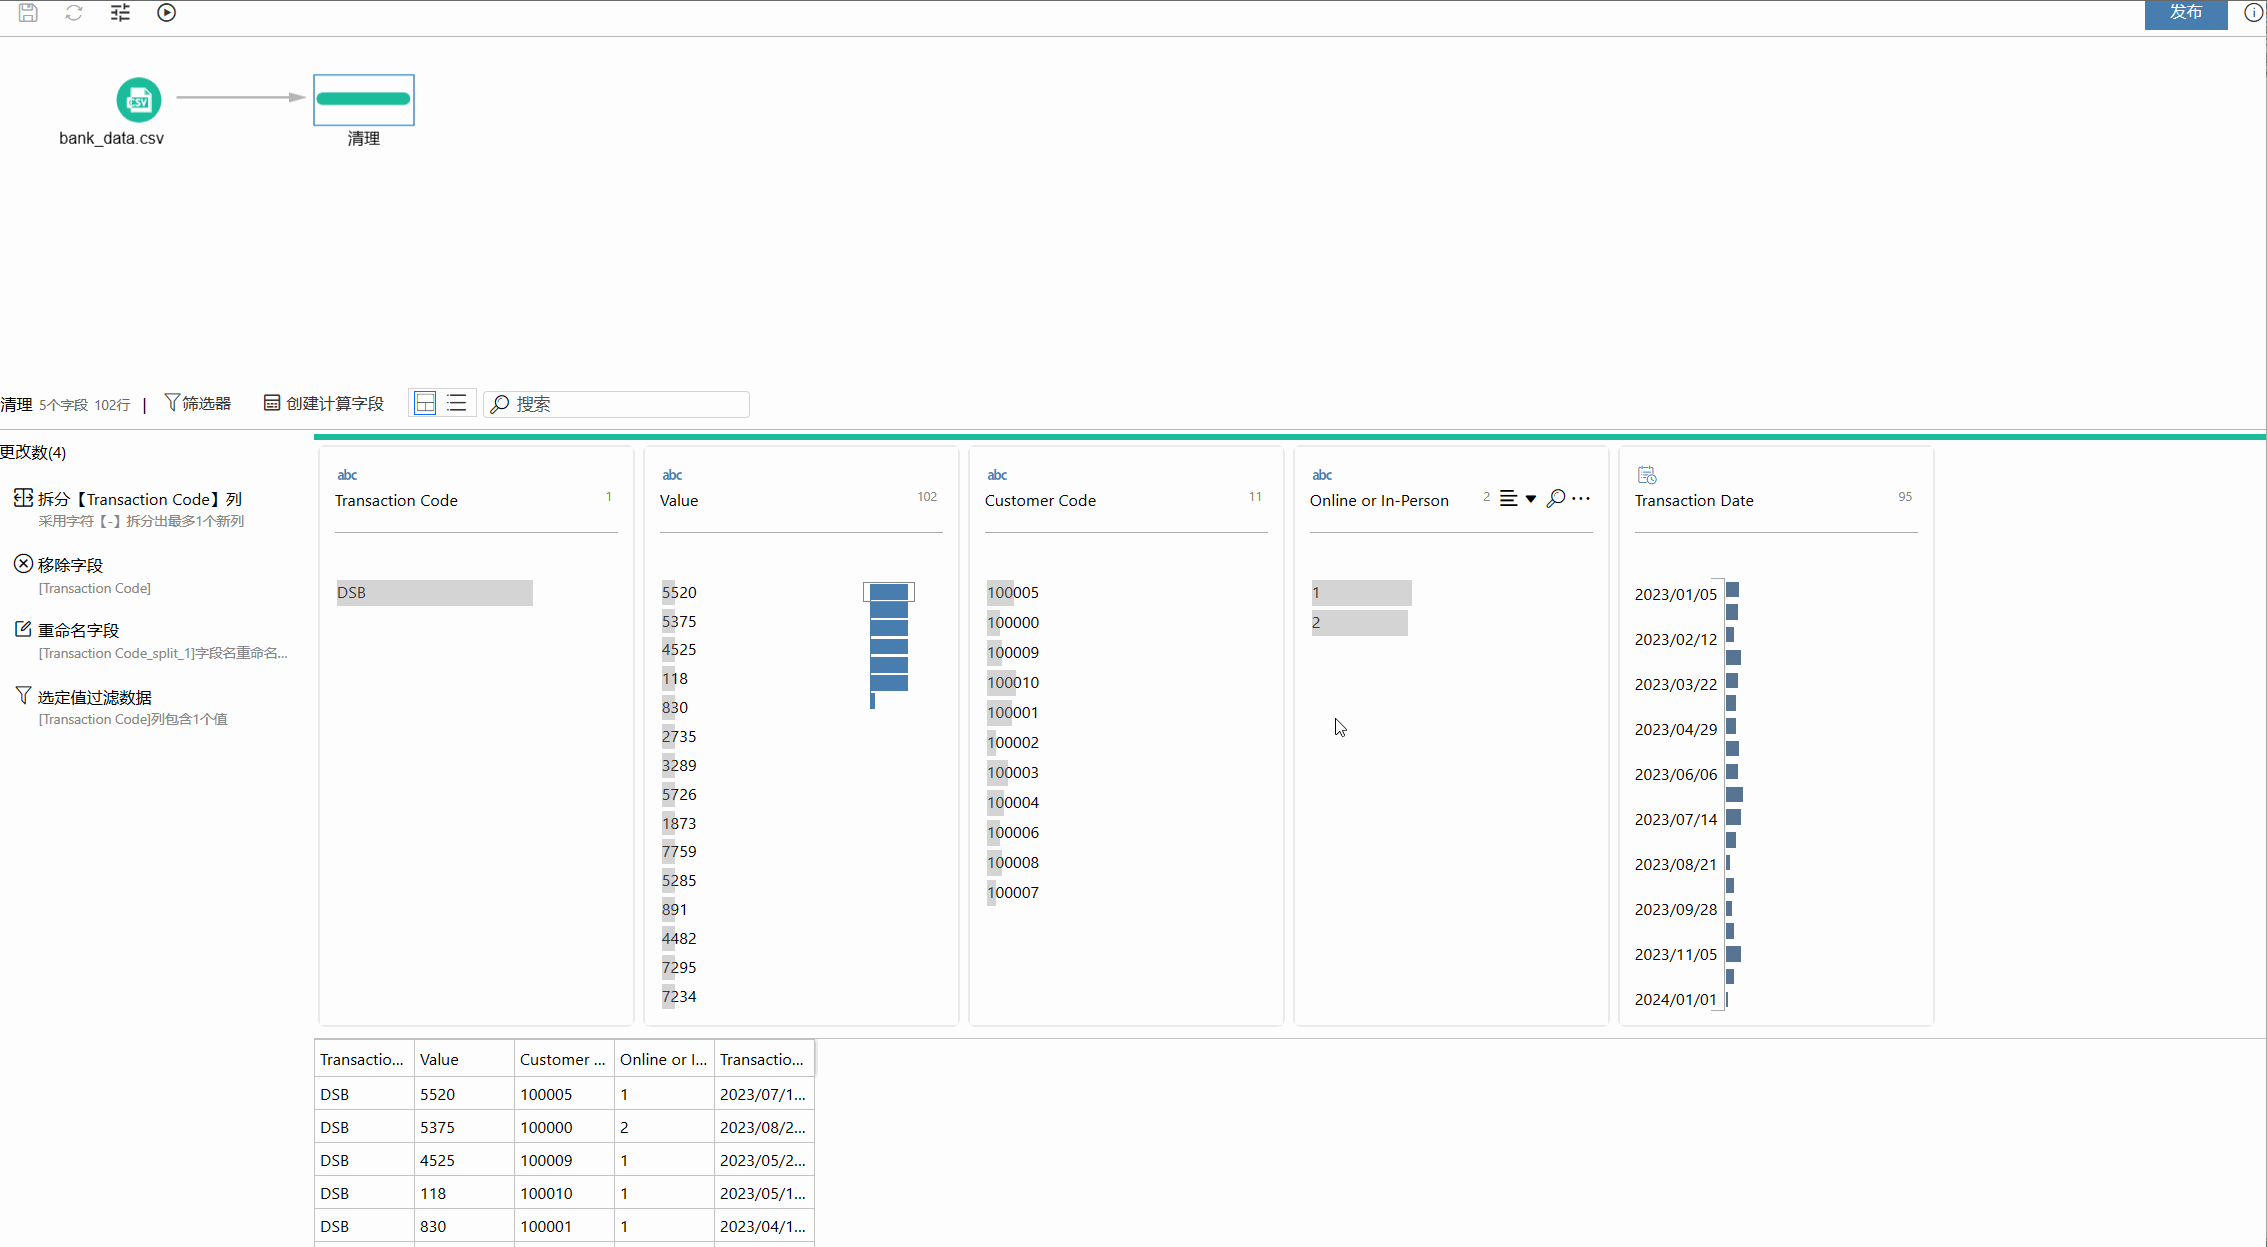Click the split column icon
This screenshot has height=1247, width=2267.
tap(23, 497)
